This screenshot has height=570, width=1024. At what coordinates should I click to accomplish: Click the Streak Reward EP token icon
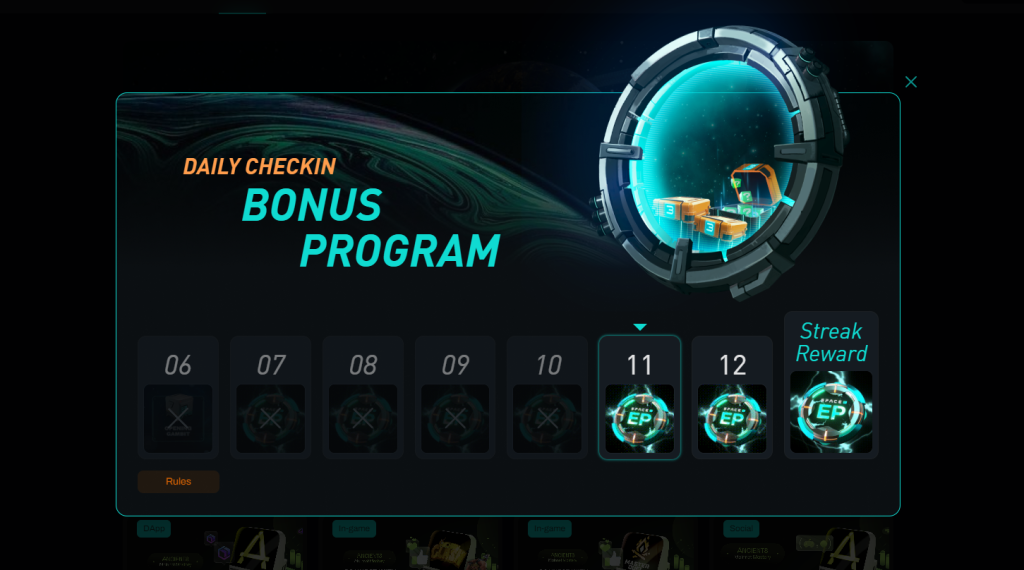click(x=831, y=412)
